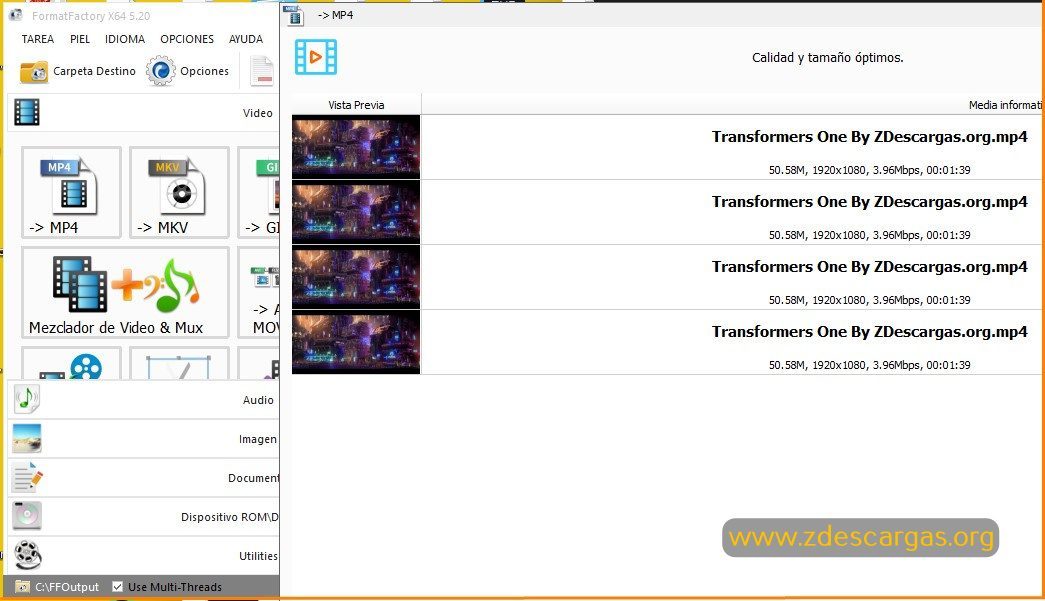The height and width of the screenshot is (601, 1045).
Task: Select third Transformers One By ZDescargas.org.mp4 filename
Action: coord(870,267)
